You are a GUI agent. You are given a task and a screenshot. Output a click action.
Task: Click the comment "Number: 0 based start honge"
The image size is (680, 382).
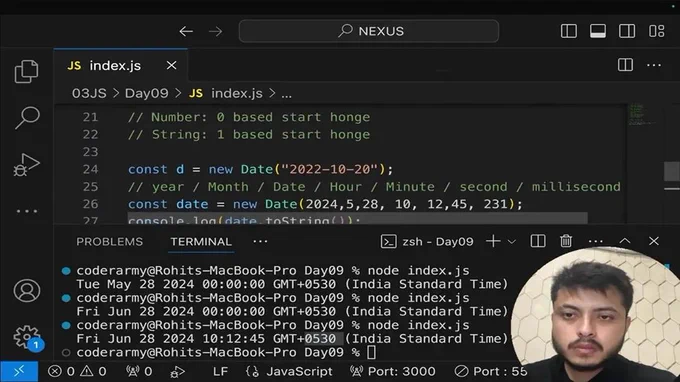(249, 117)
